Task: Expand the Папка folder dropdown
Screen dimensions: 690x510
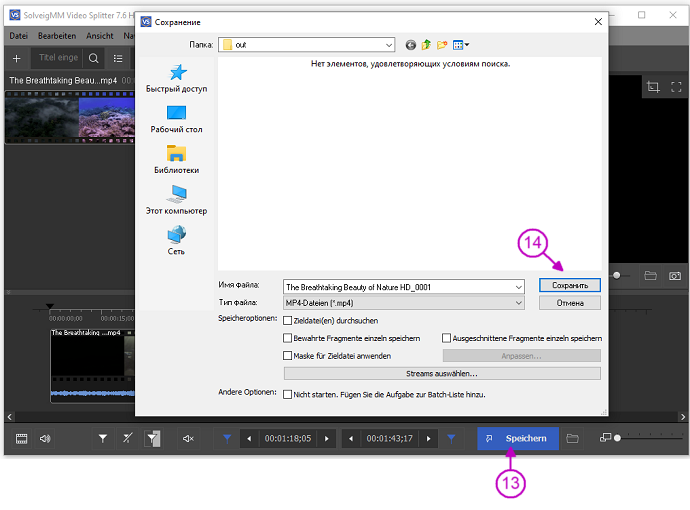Action: [x=389, y=45]
